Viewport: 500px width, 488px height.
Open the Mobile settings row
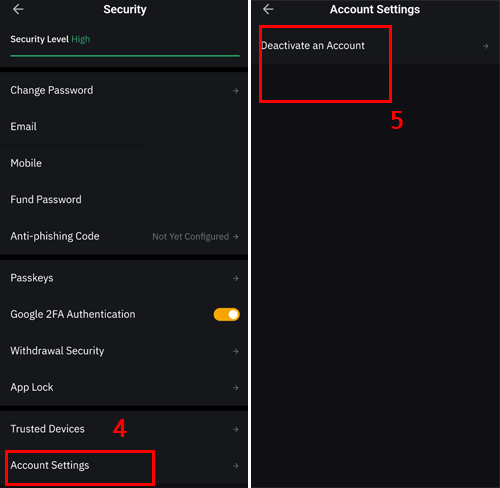coord(124,163)
